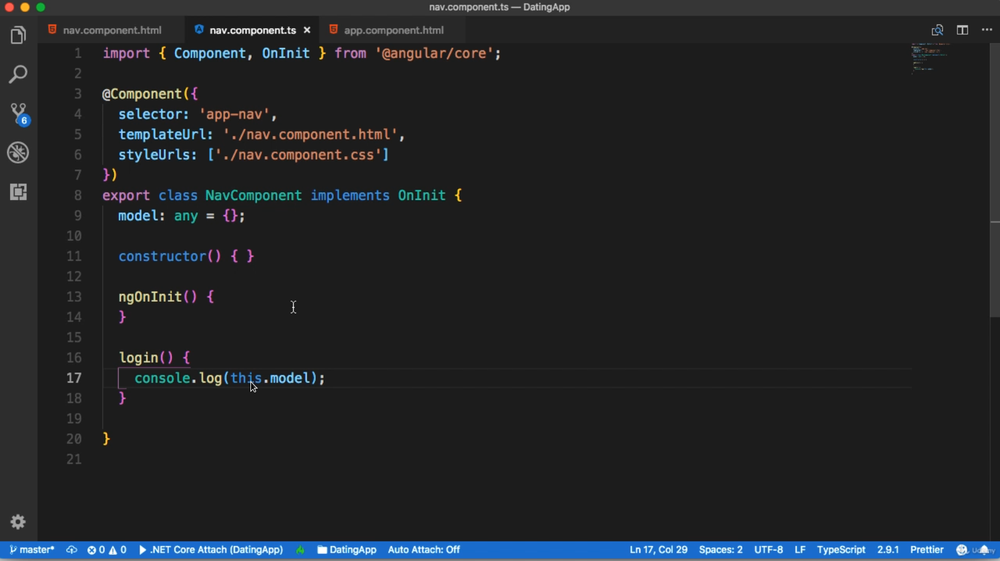The height and width of the screenshot is (561, 1000).
Task: Click on 'styleUrls' property
Action: click(154, 155)
